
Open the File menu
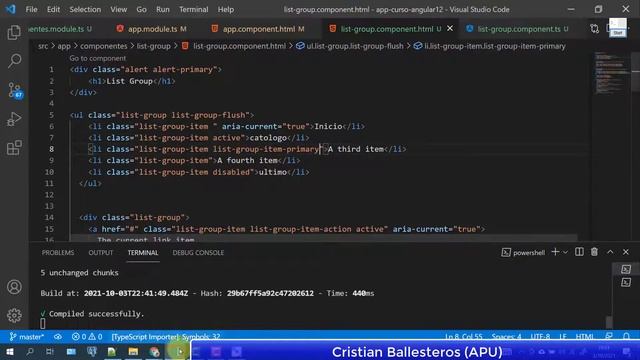31,9
